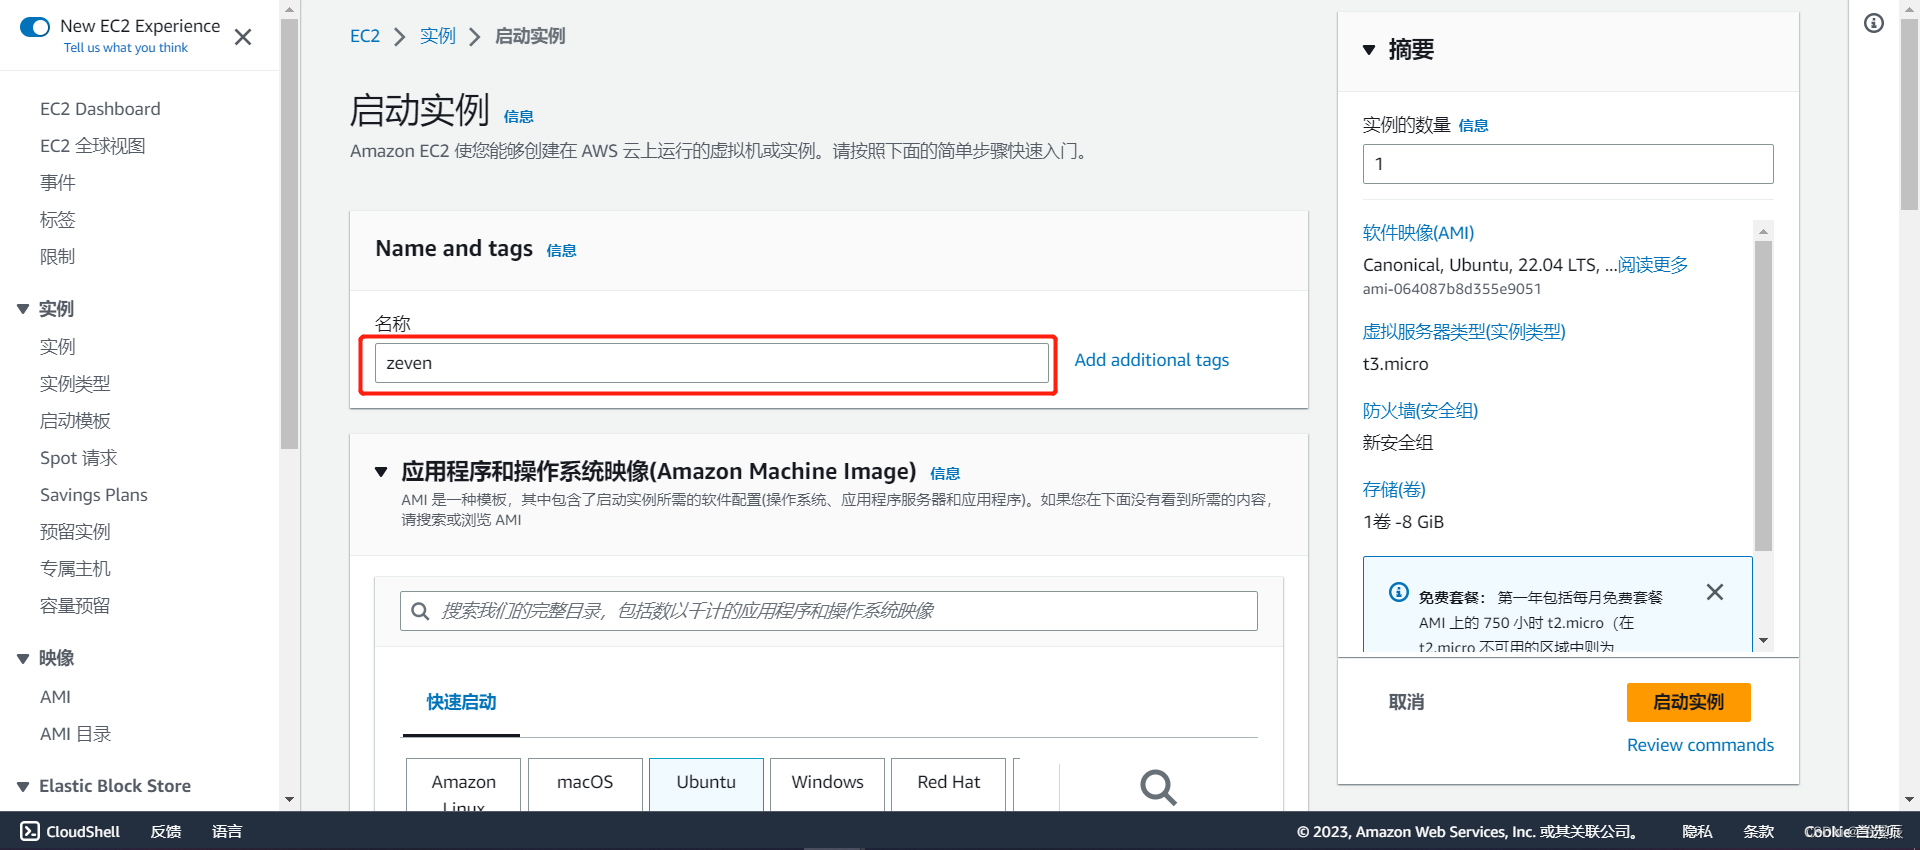Click Review commands link
The width and height of the screenshot is (1920, 850).
1700,745
